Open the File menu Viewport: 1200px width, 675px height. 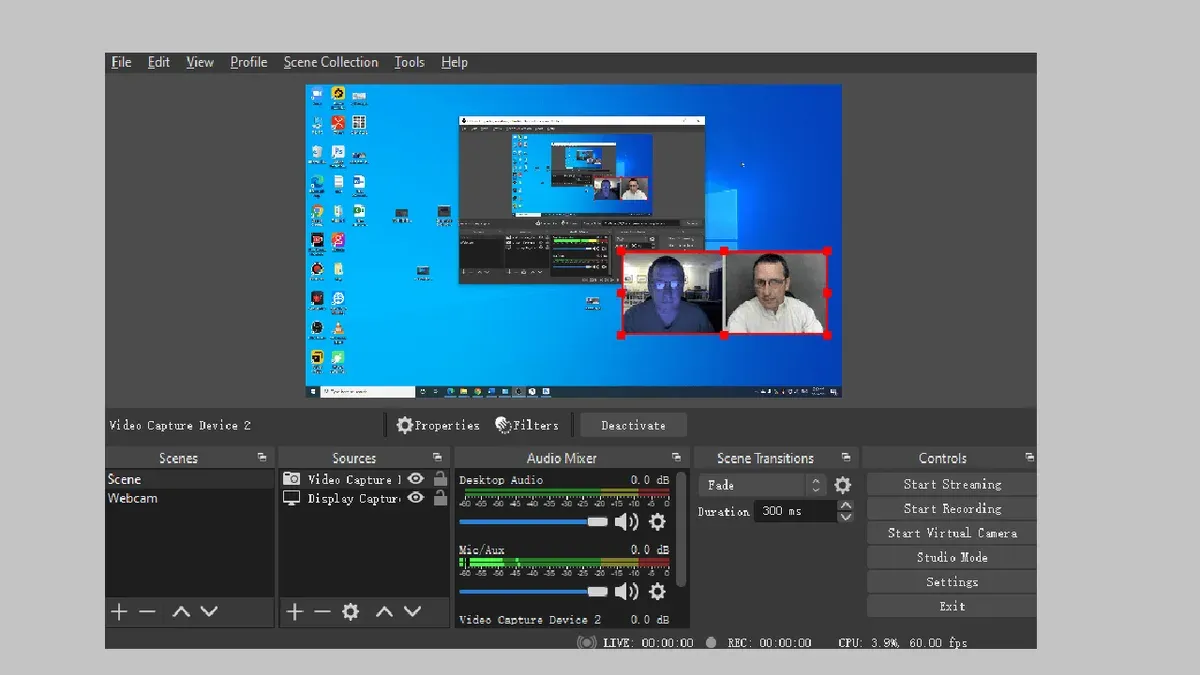click(121, 62)
